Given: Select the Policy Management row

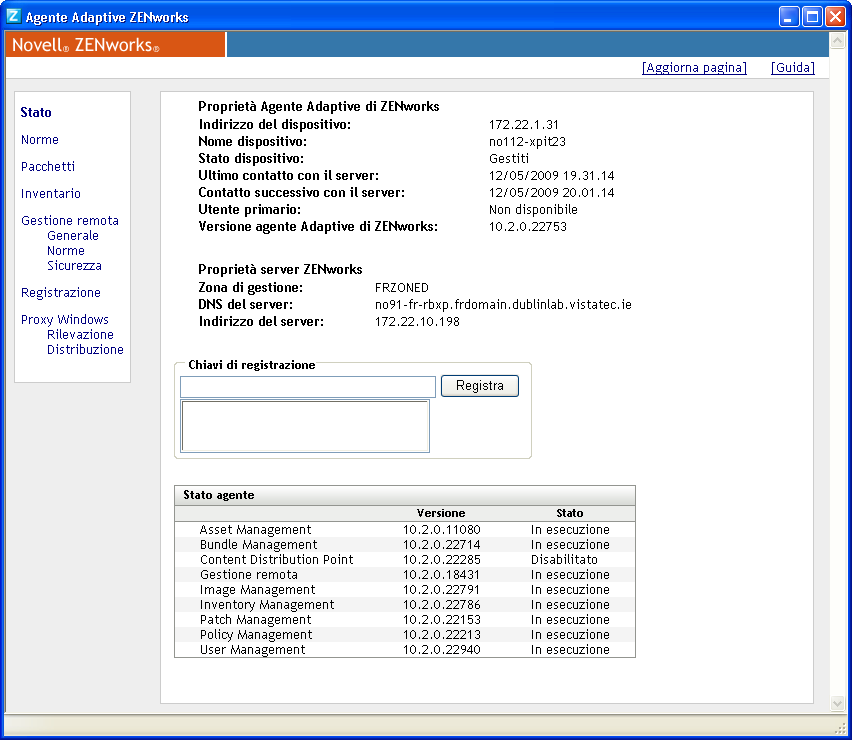Looking at the screenshot, I should pos(405,635).
